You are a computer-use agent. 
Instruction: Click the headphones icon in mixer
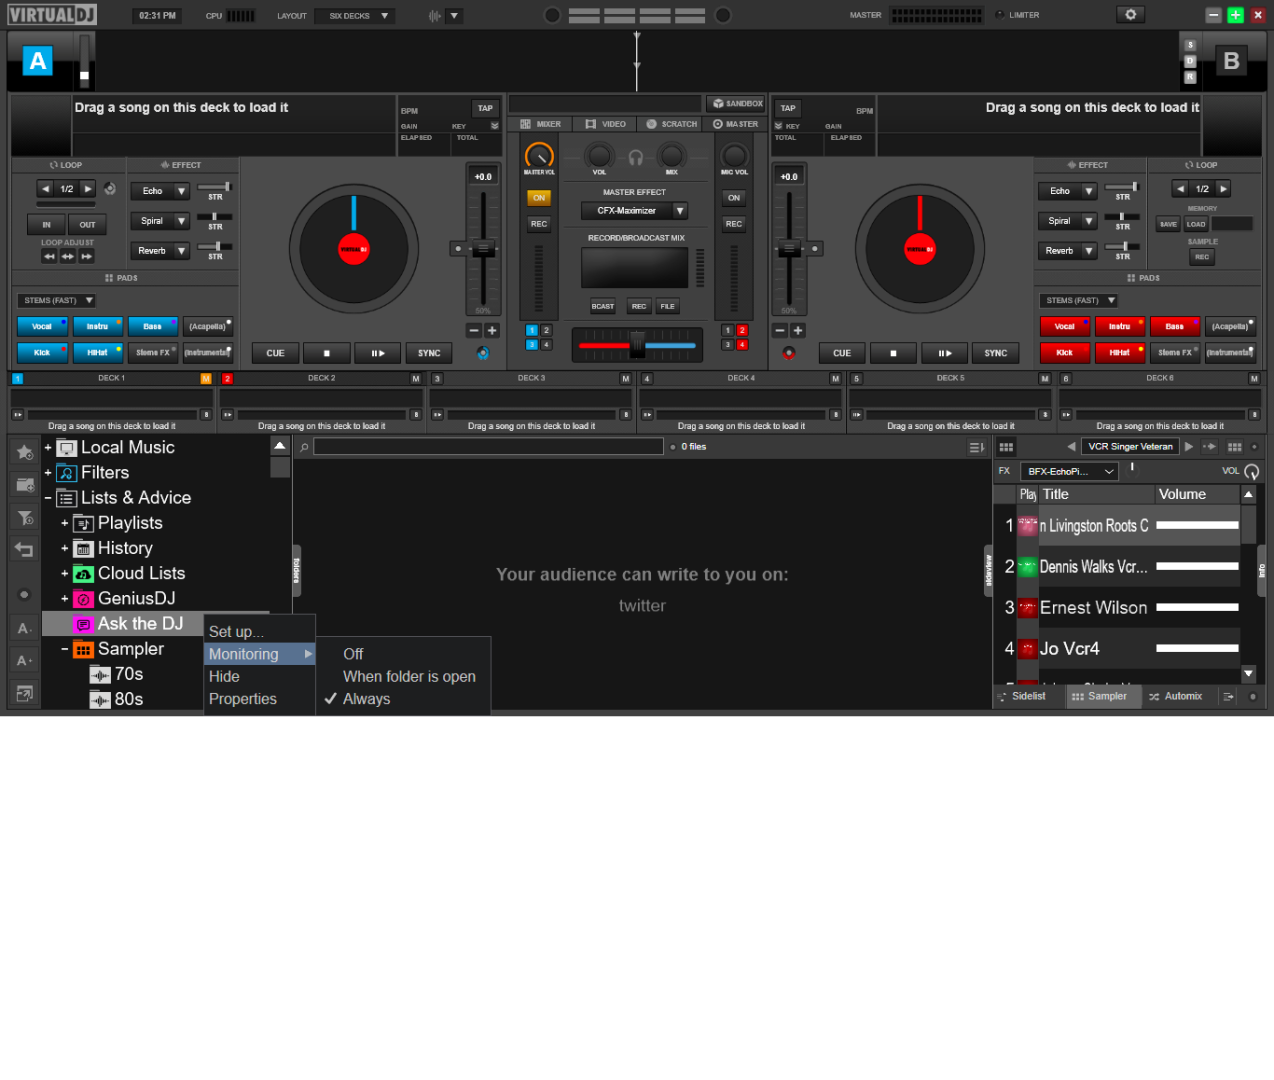pos(635,157)
